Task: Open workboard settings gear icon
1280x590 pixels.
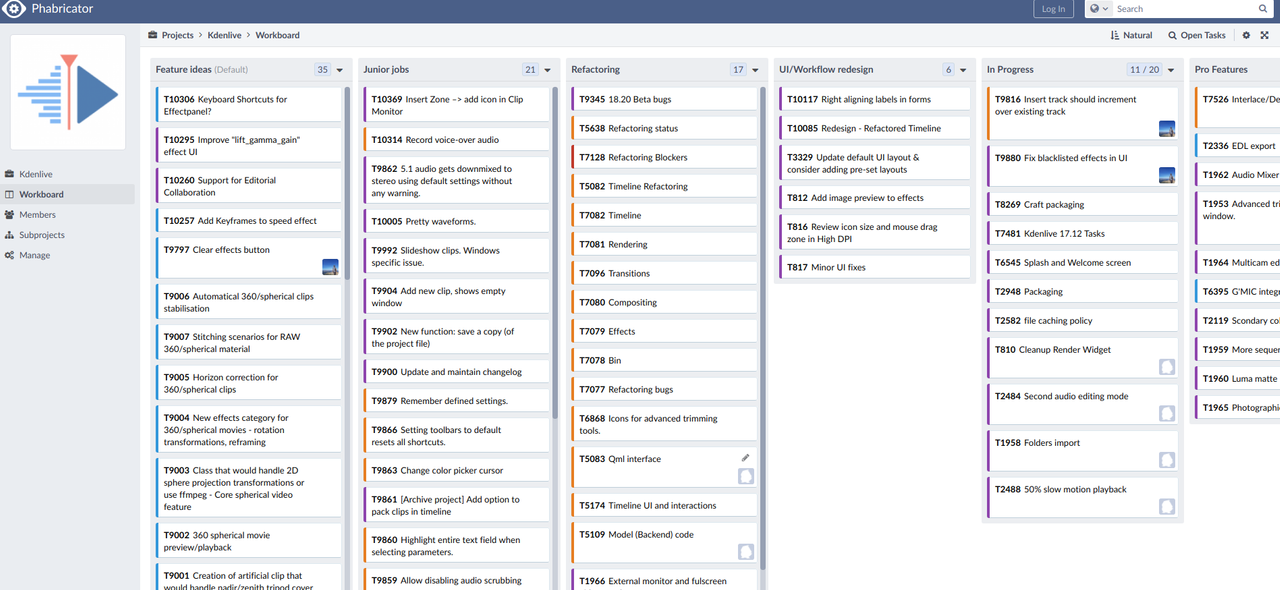Action: coord(1246,35)
